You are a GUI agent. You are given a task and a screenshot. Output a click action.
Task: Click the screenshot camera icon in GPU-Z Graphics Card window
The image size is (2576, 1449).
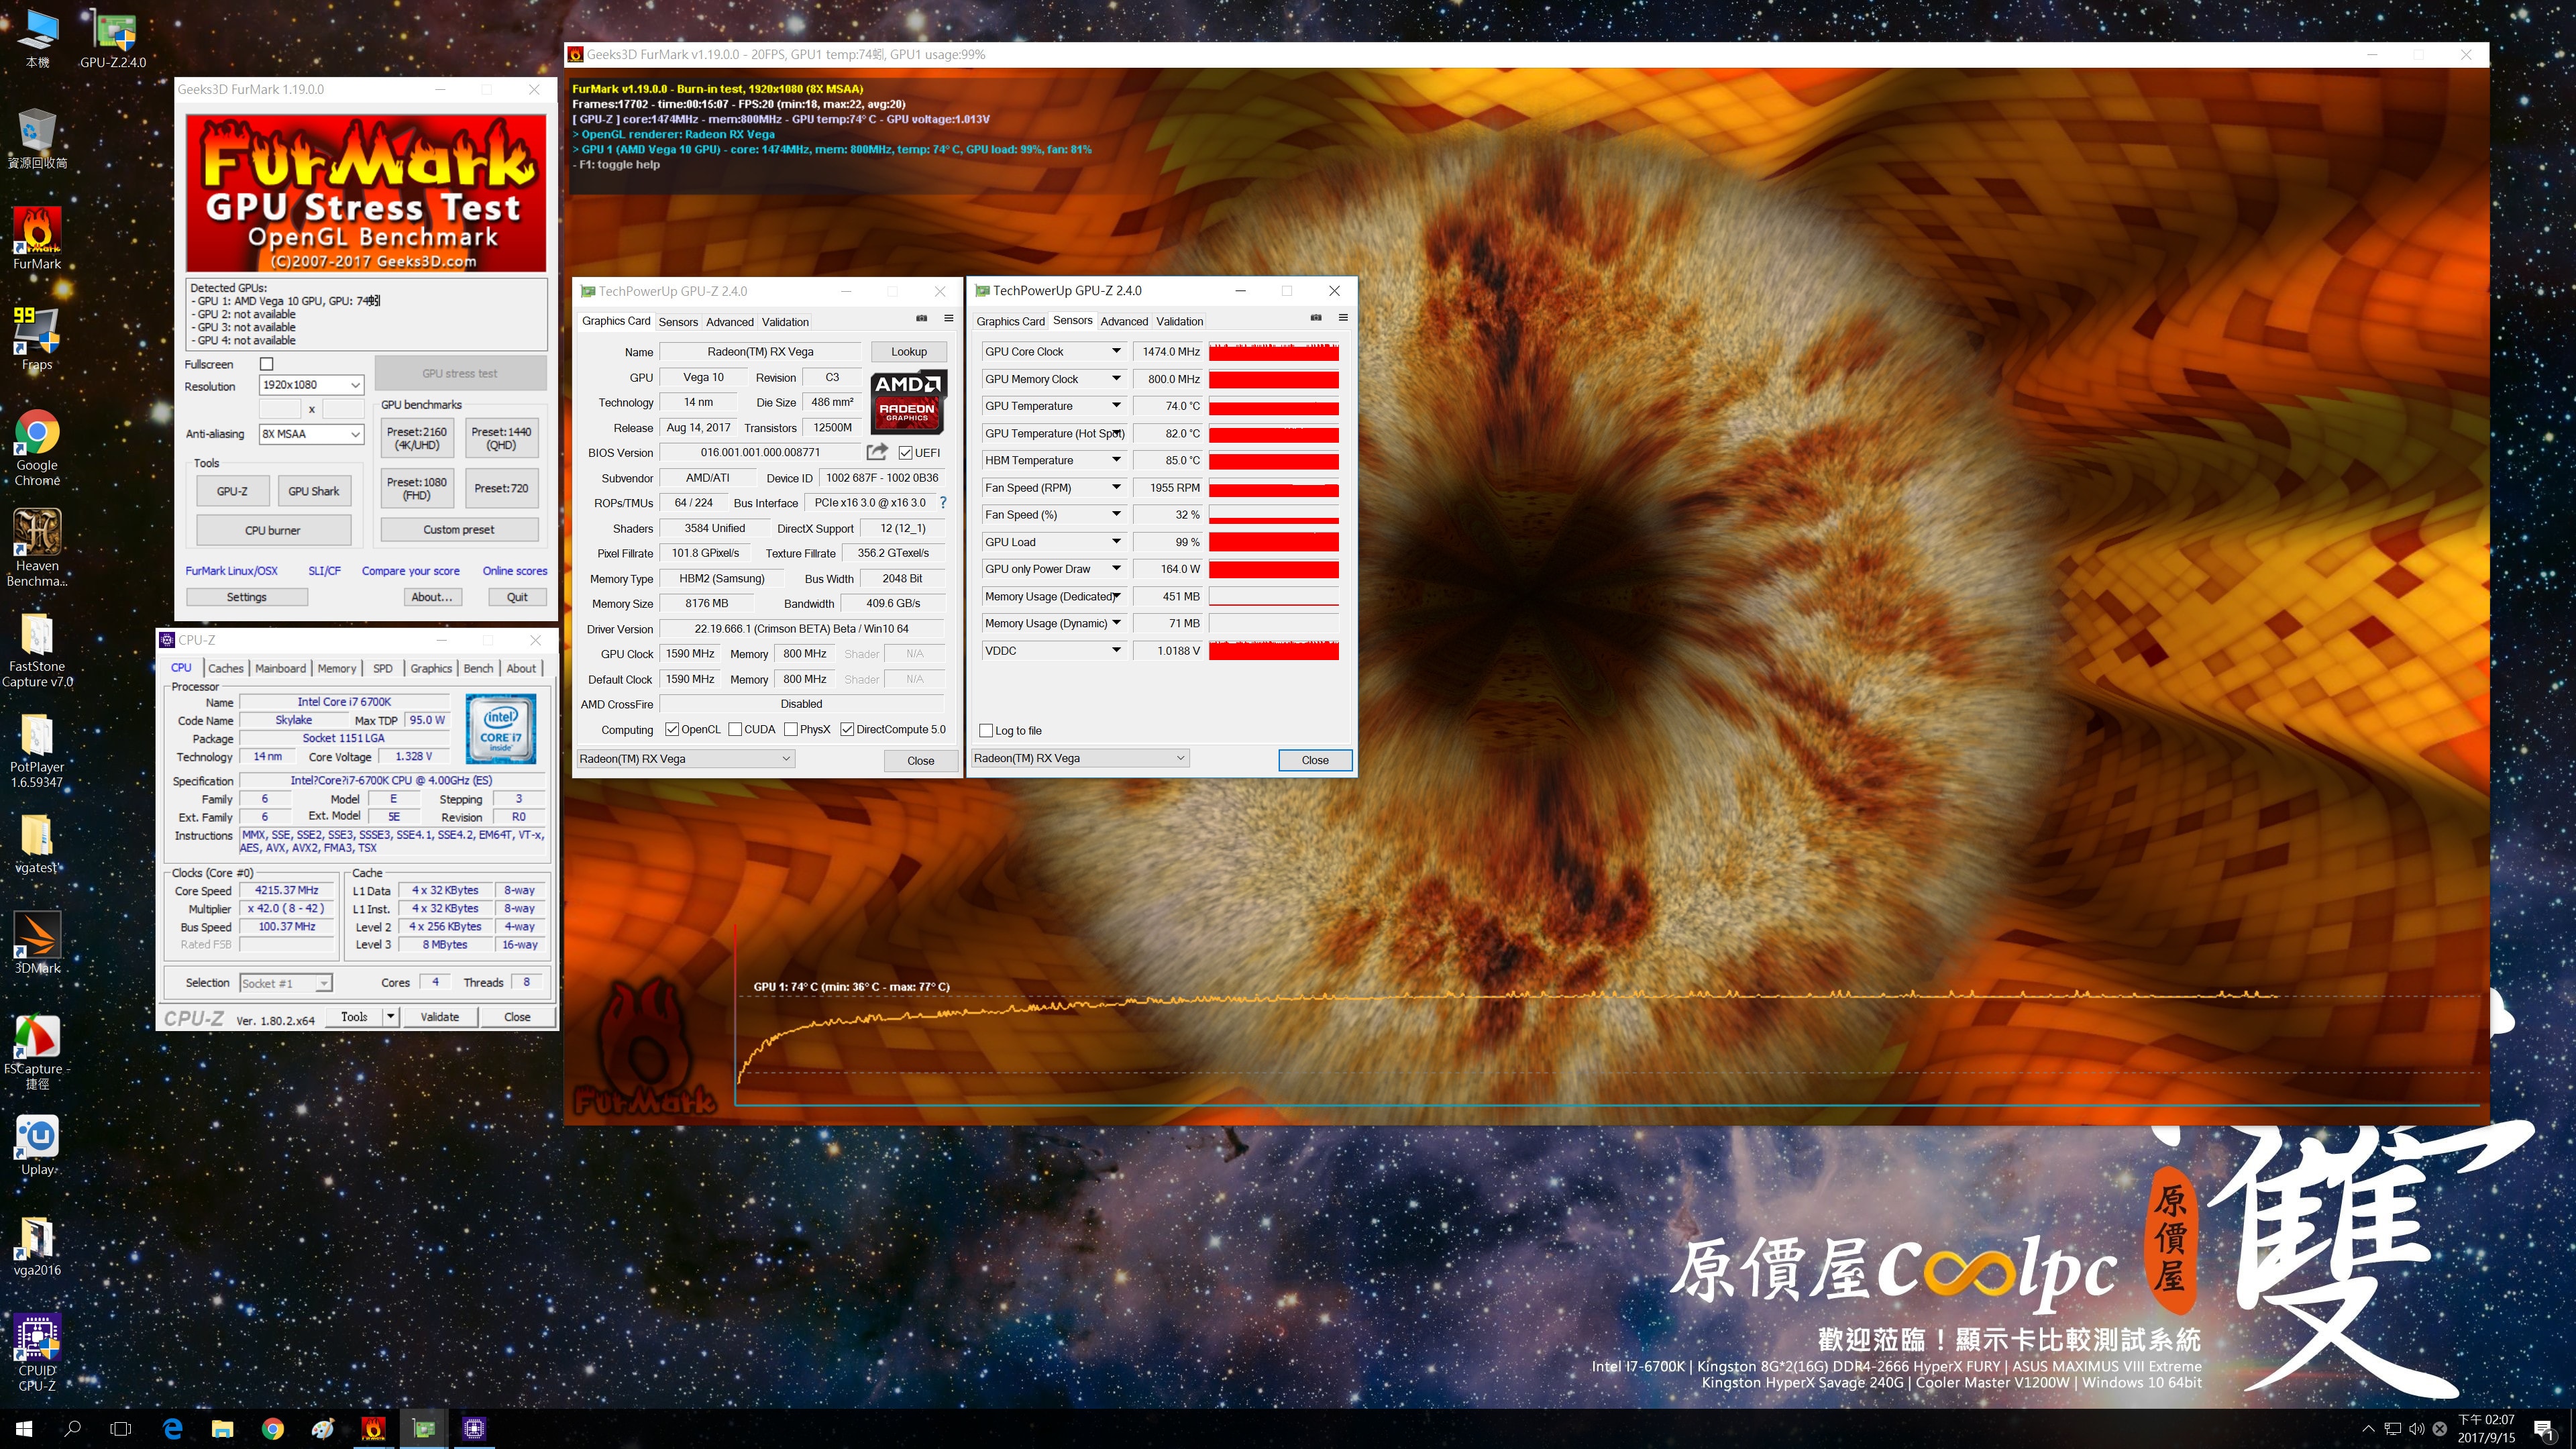[921, 318]
